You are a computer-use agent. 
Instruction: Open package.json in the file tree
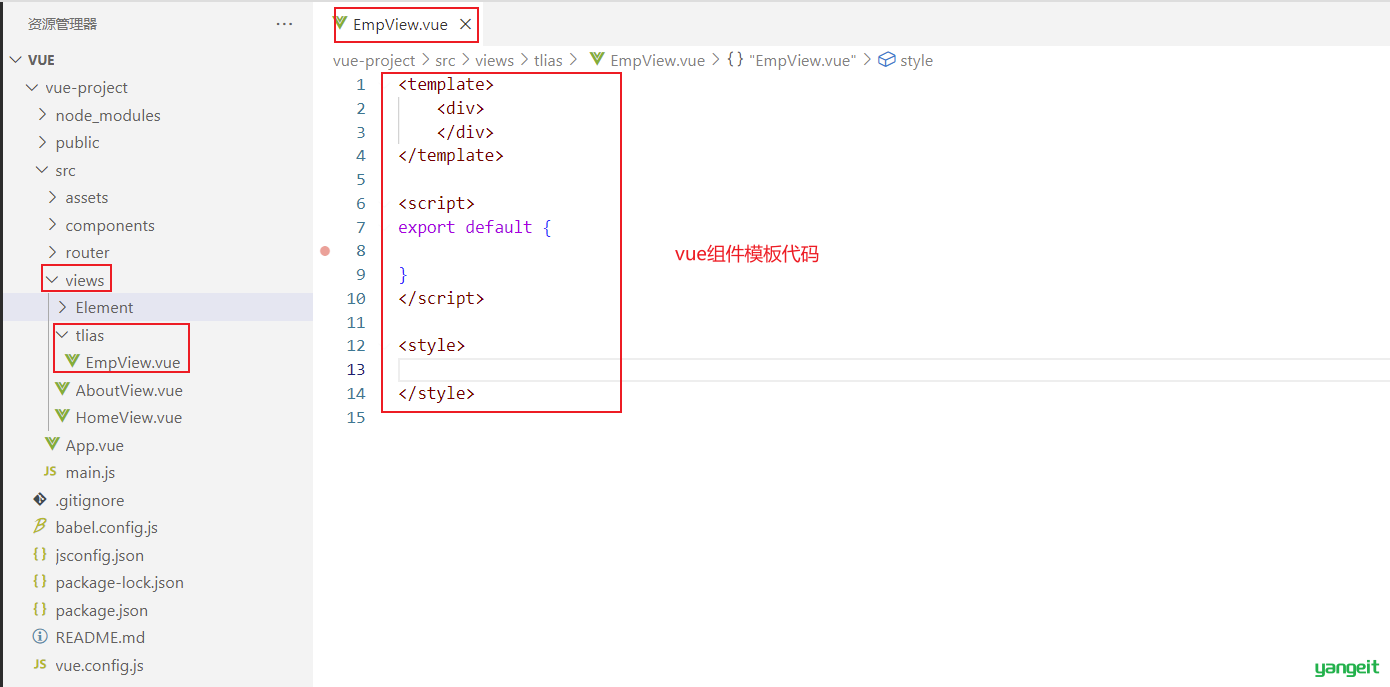pos(102,610)
